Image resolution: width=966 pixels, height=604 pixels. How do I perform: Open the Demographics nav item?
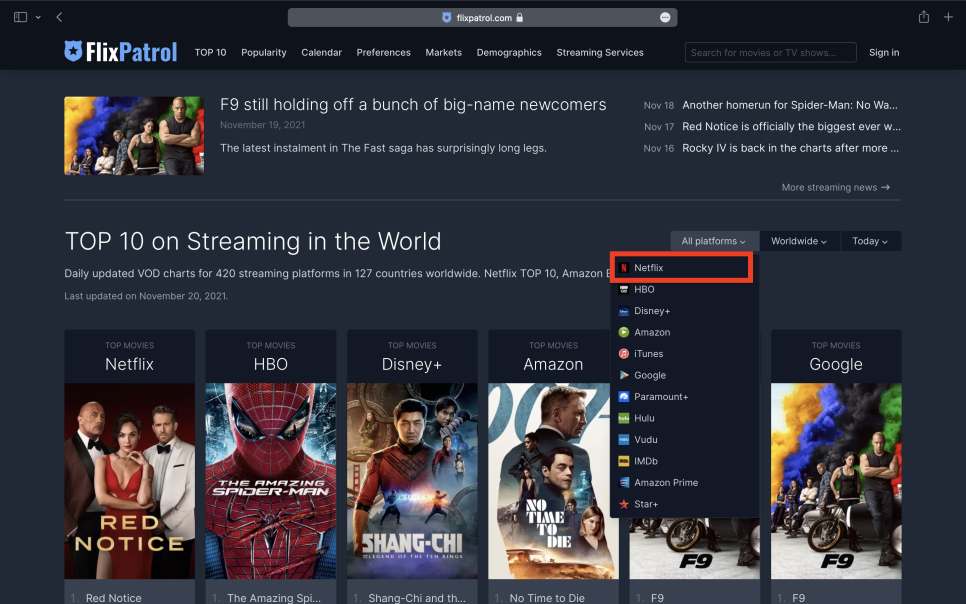pyautogui.click(x=509, y=52)
